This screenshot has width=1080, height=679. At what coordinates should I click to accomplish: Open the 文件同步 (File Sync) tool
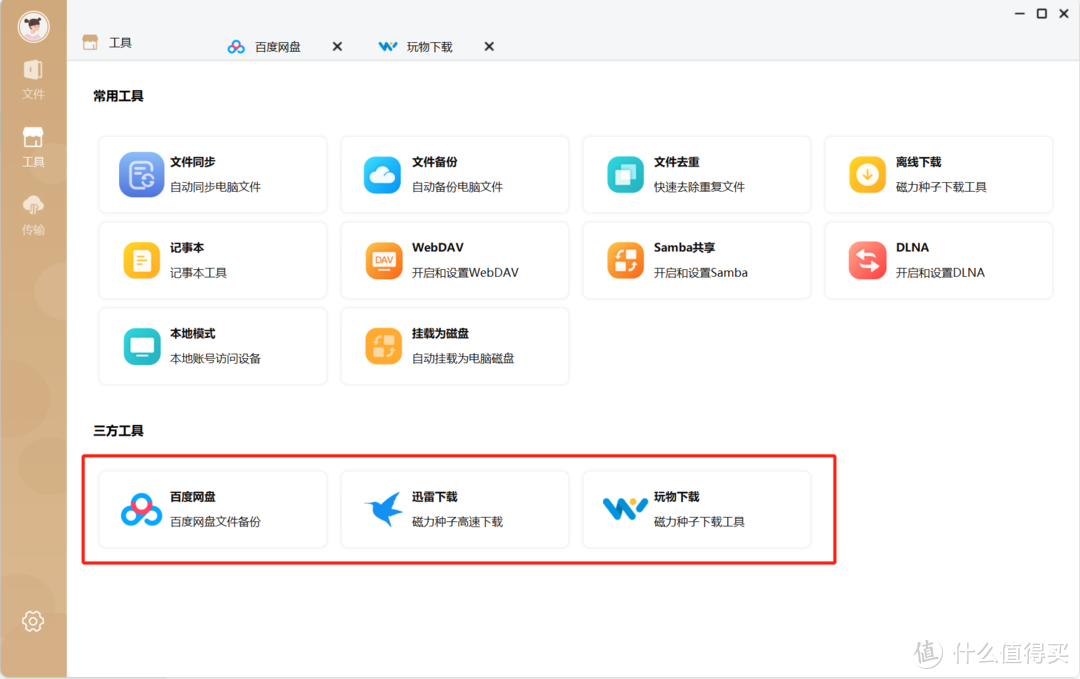click(212, 174)
